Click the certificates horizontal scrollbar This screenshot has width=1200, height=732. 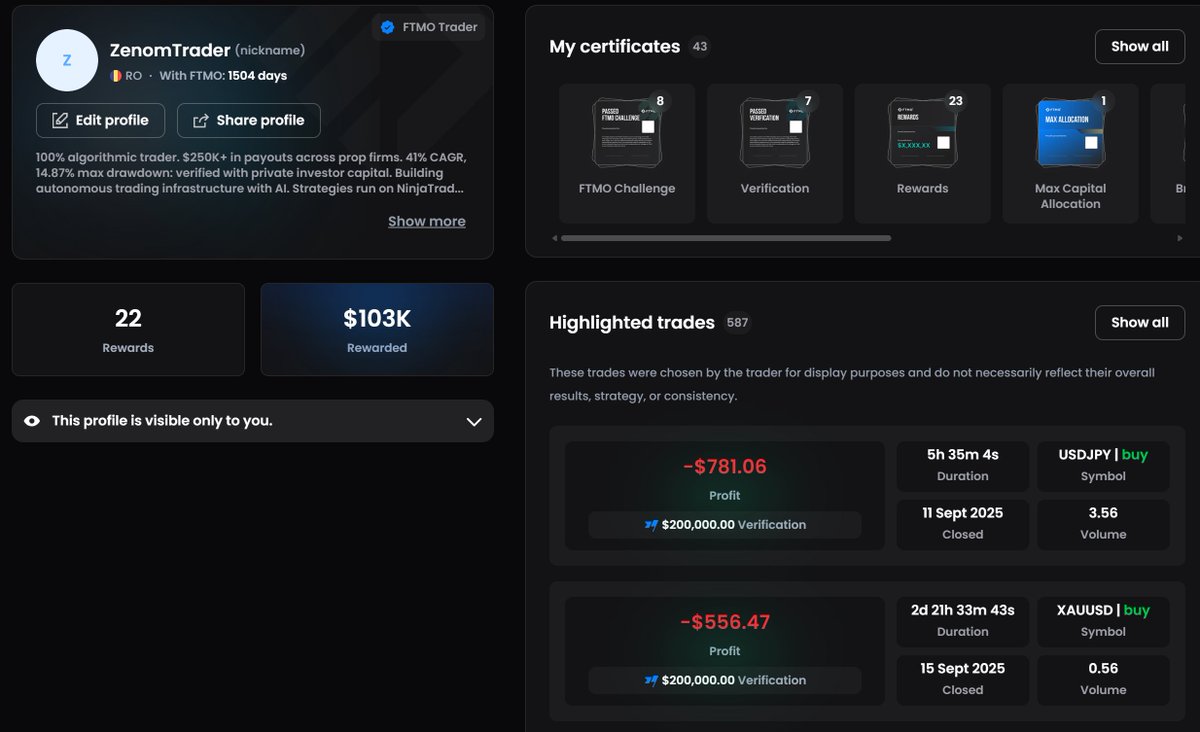click(x=726, y=238)
